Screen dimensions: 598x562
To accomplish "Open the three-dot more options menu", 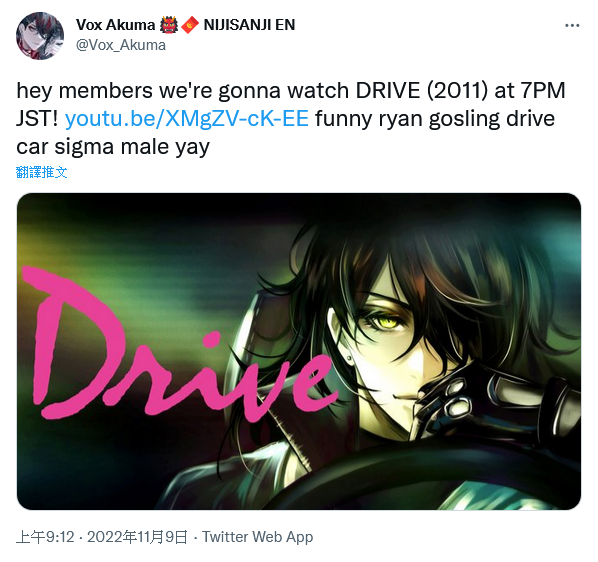I will [x=572, y=26].
